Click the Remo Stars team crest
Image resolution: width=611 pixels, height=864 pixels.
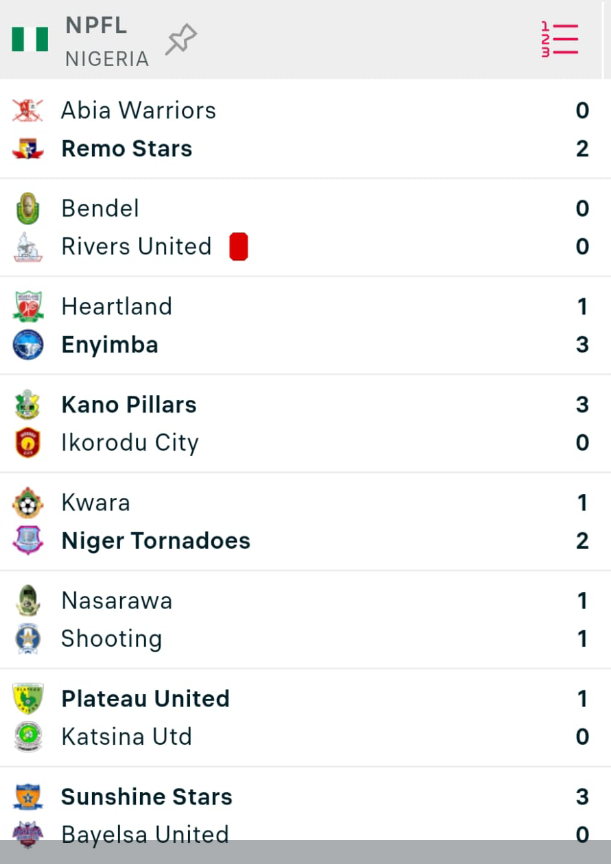pyautogui.click(x=28, y=149)
